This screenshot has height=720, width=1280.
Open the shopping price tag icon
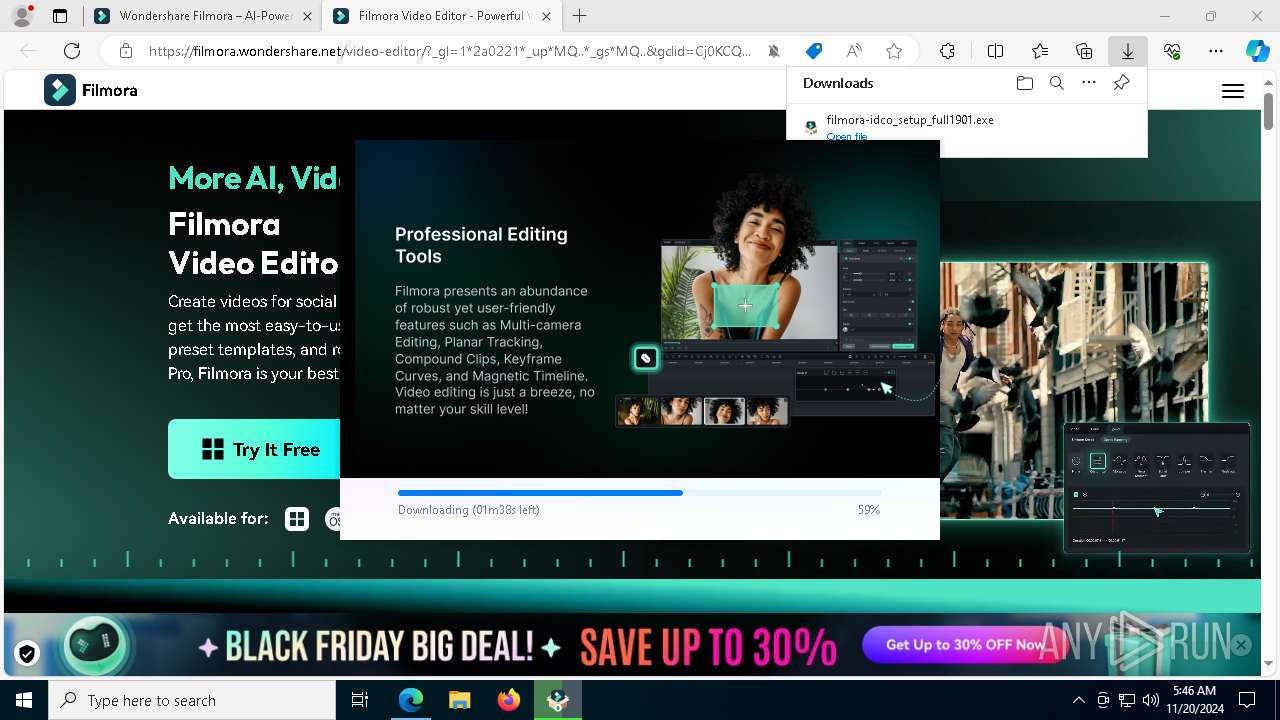[x=814, y=51]
